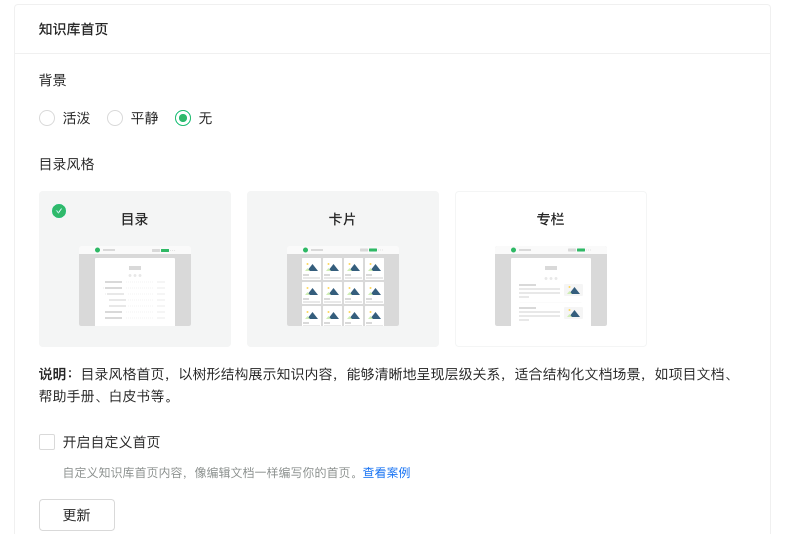Viewport: 807px width, 534px height.
Task: Enable the 开启自定义首页 checkbox
Action: tap(47, 442)
